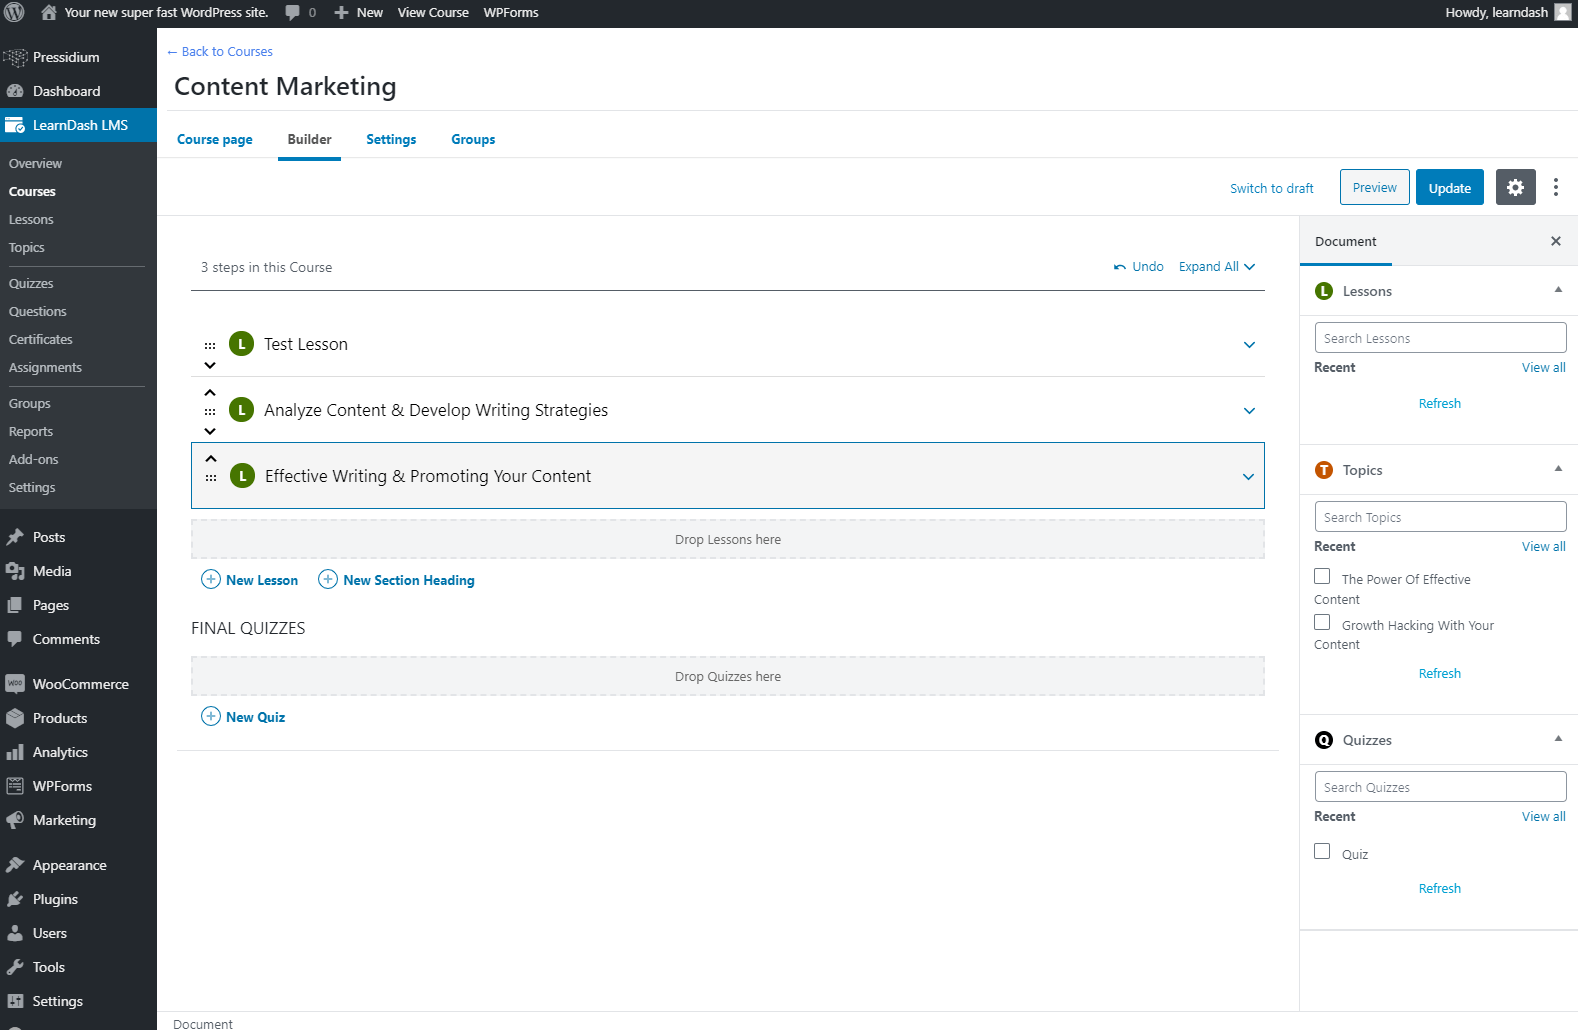Click the Search Quizzes field
Image resolution: width=1578 pixels, height=1030 pixels.
(x=1440, y=787)
